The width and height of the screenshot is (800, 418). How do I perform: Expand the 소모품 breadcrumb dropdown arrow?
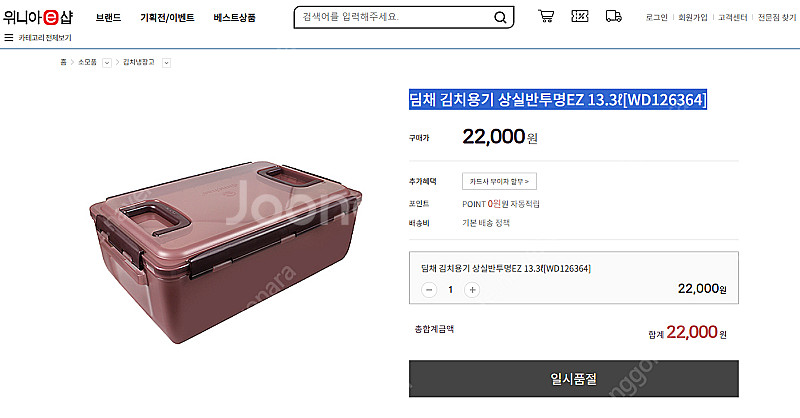107,63
